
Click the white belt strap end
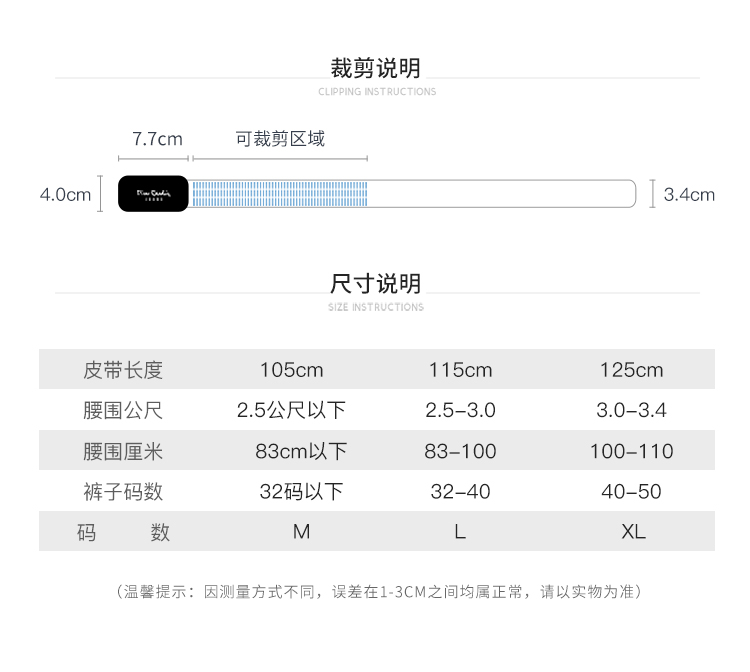(x=502, y=194)
